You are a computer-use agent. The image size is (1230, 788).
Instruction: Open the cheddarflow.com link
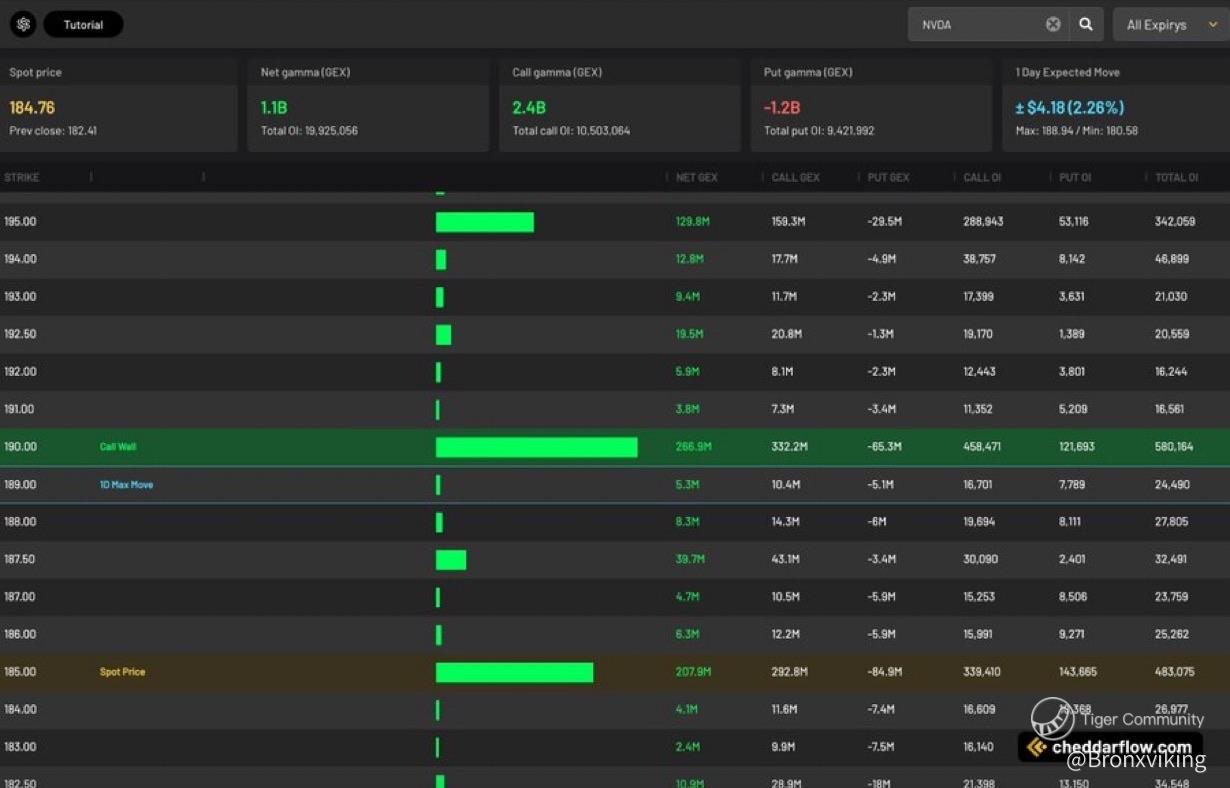pyautogui.click(x=1121, y=747)
